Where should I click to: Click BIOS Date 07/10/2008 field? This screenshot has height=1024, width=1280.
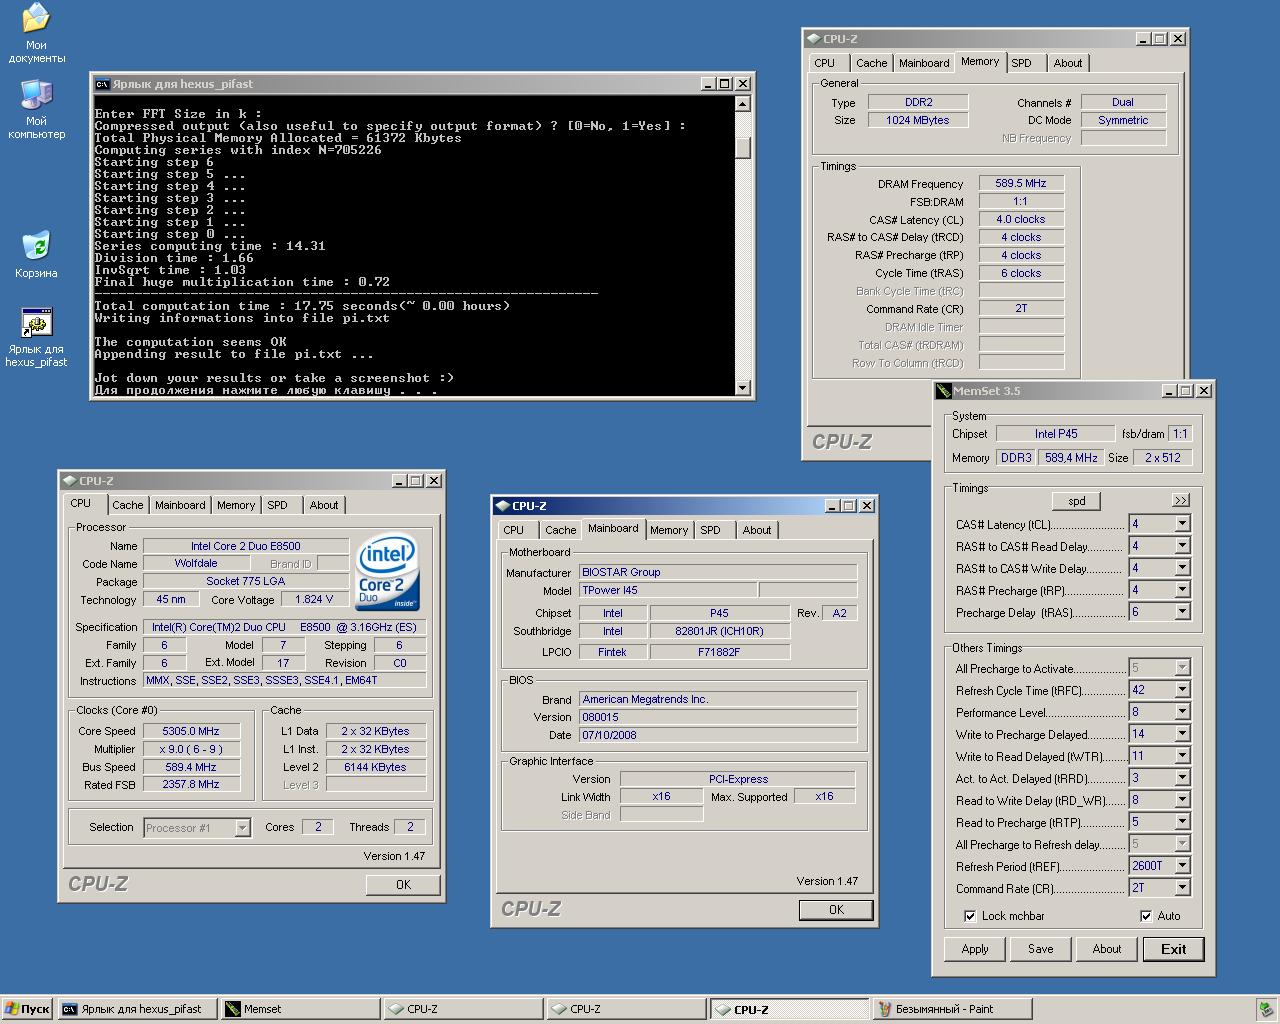pos(718,735)
